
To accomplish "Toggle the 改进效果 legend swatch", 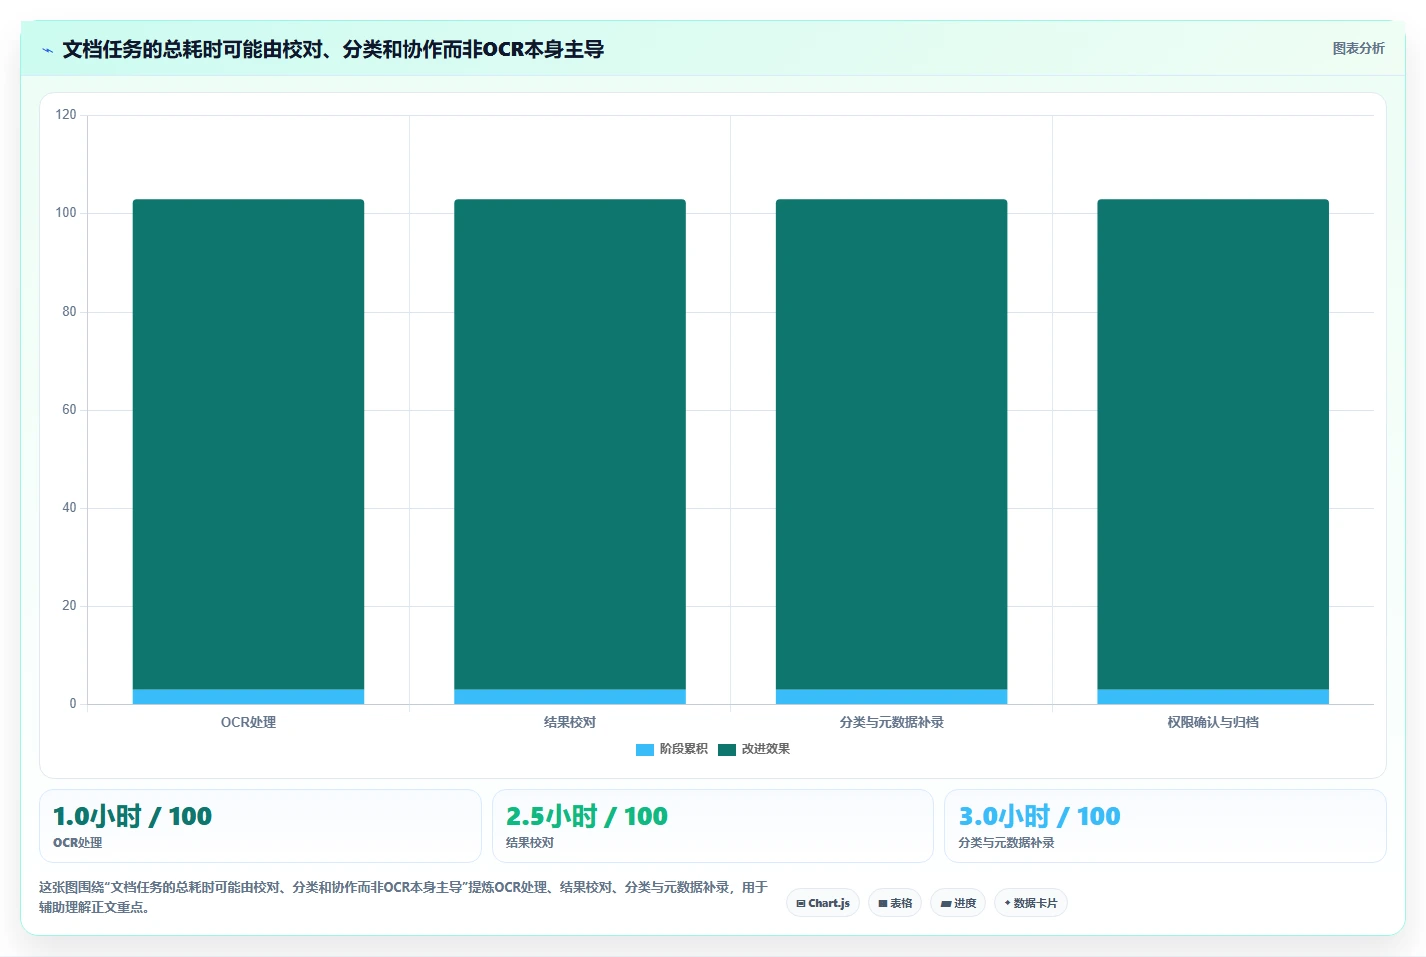I will [727, 749].
